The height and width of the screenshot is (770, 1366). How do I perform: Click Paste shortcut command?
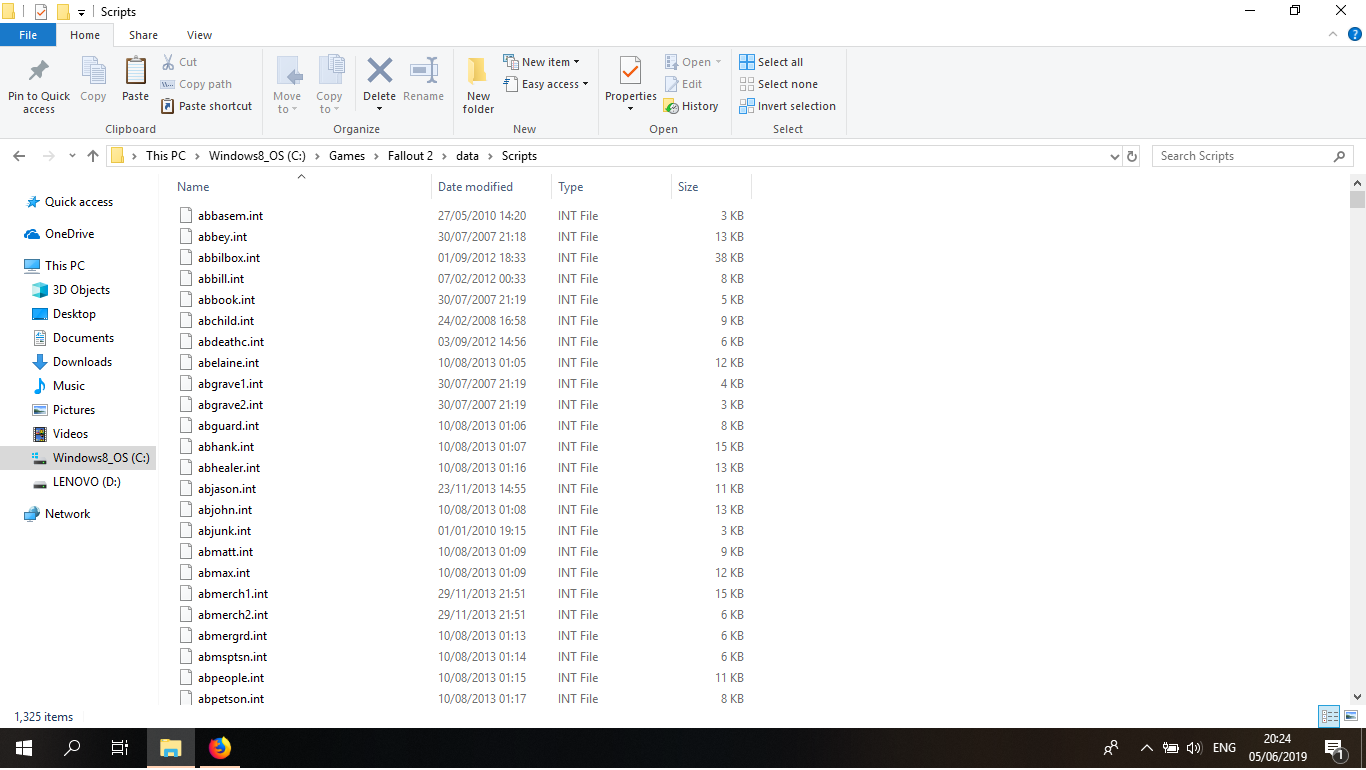(x=207, y=106)
